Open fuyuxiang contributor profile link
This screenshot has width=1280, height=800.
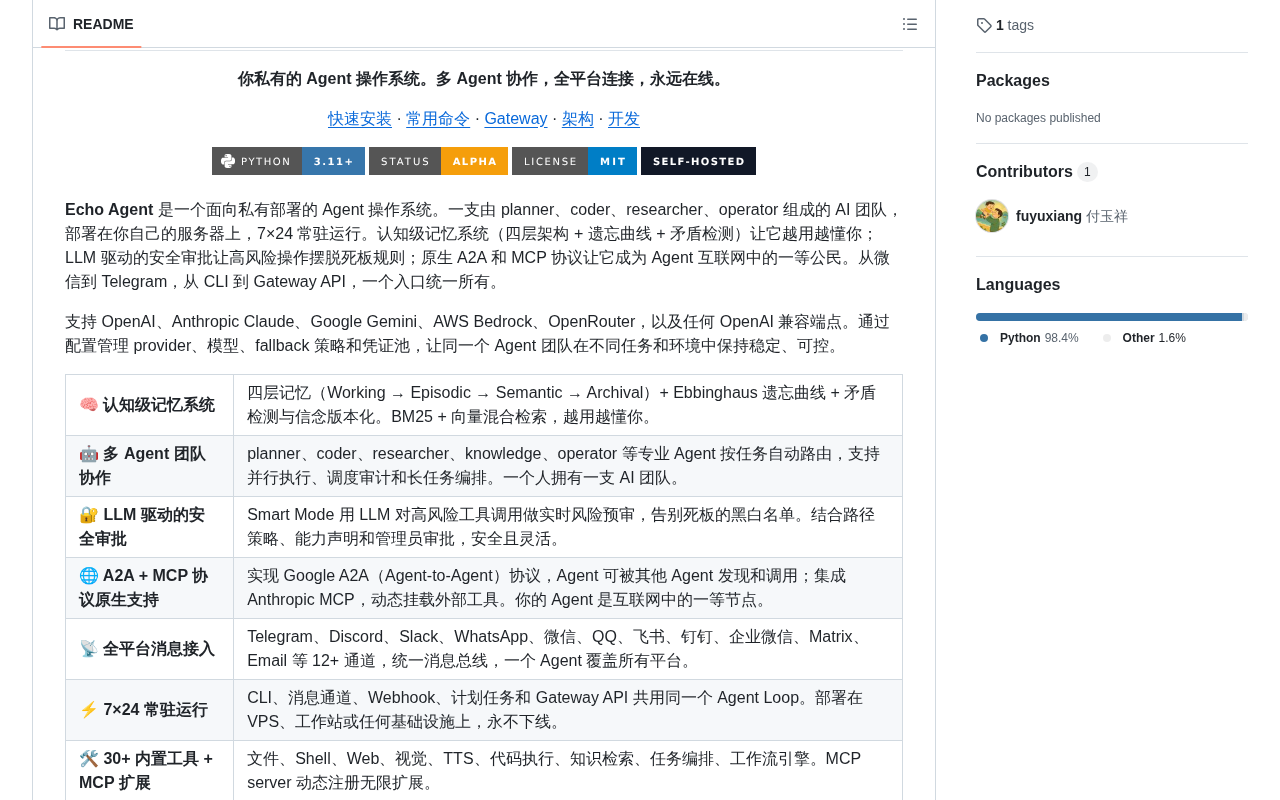(x=1072, y=216)
